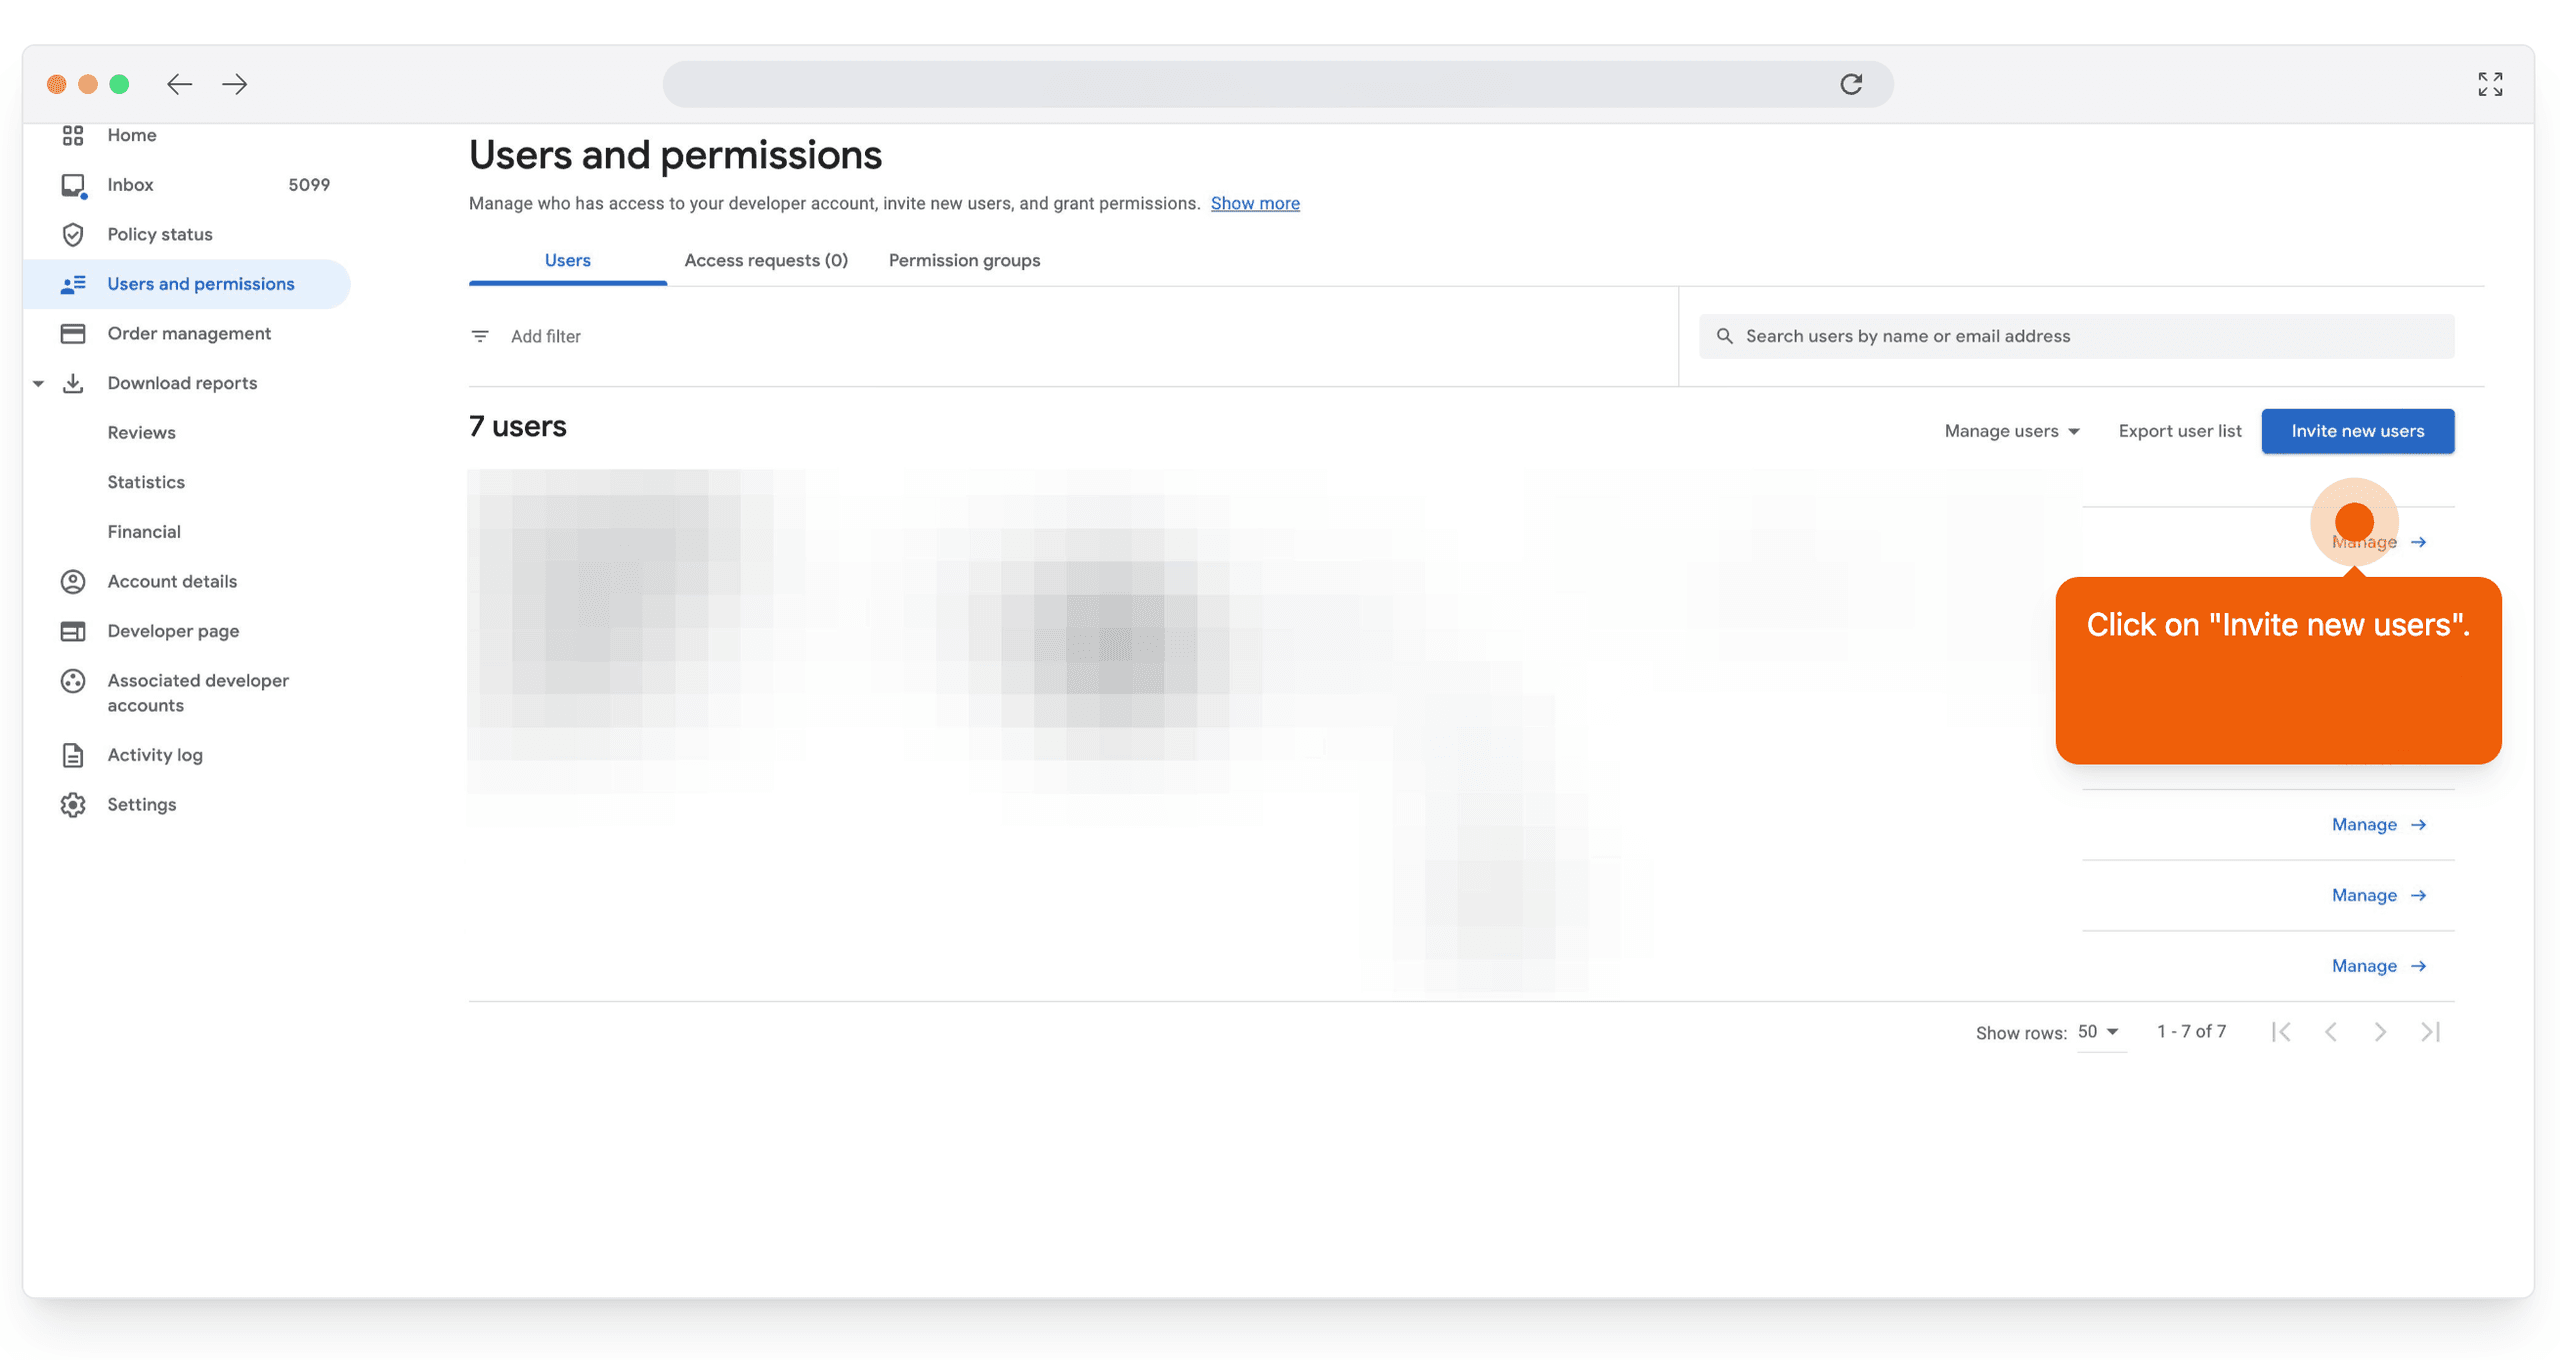Click the Invite new users button
Viewport: 2560px width, 1360px height.
click(x=2358, y=431)
